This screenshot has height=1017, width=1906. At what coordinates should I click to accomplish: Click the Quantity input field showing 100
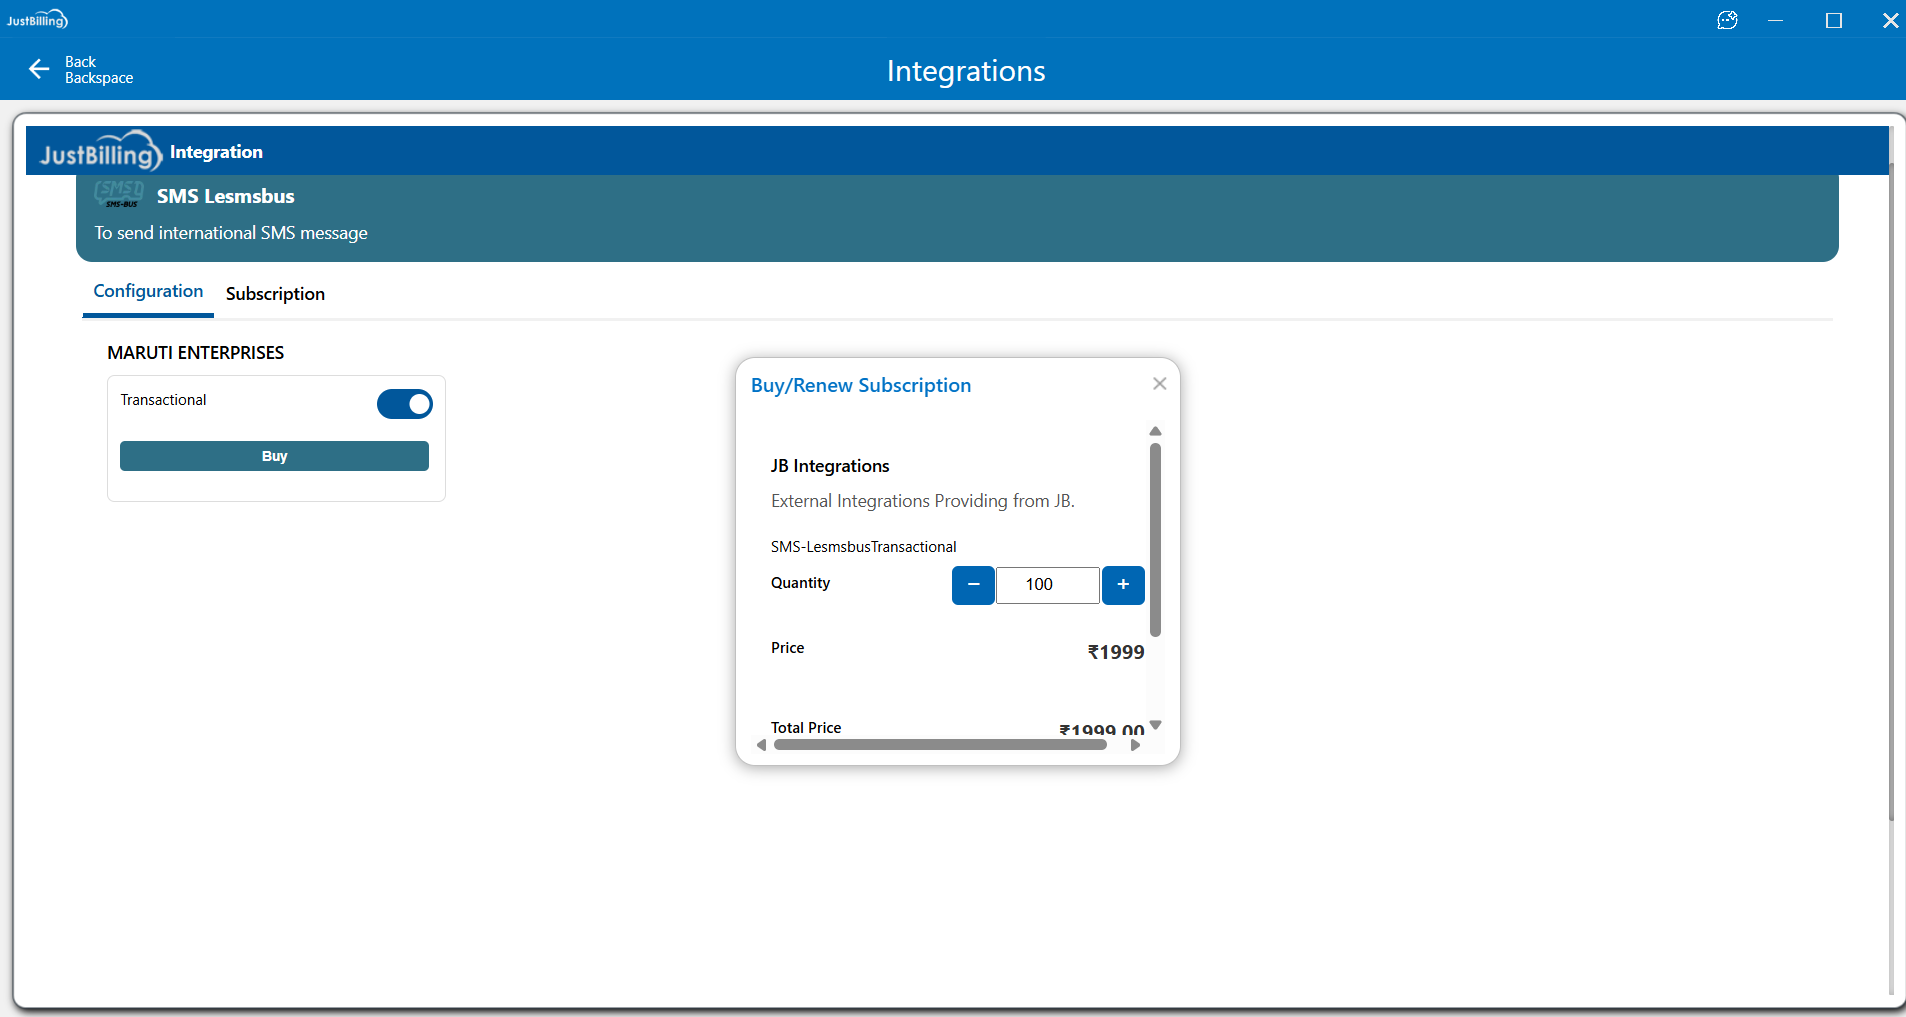coord(1047,585)
